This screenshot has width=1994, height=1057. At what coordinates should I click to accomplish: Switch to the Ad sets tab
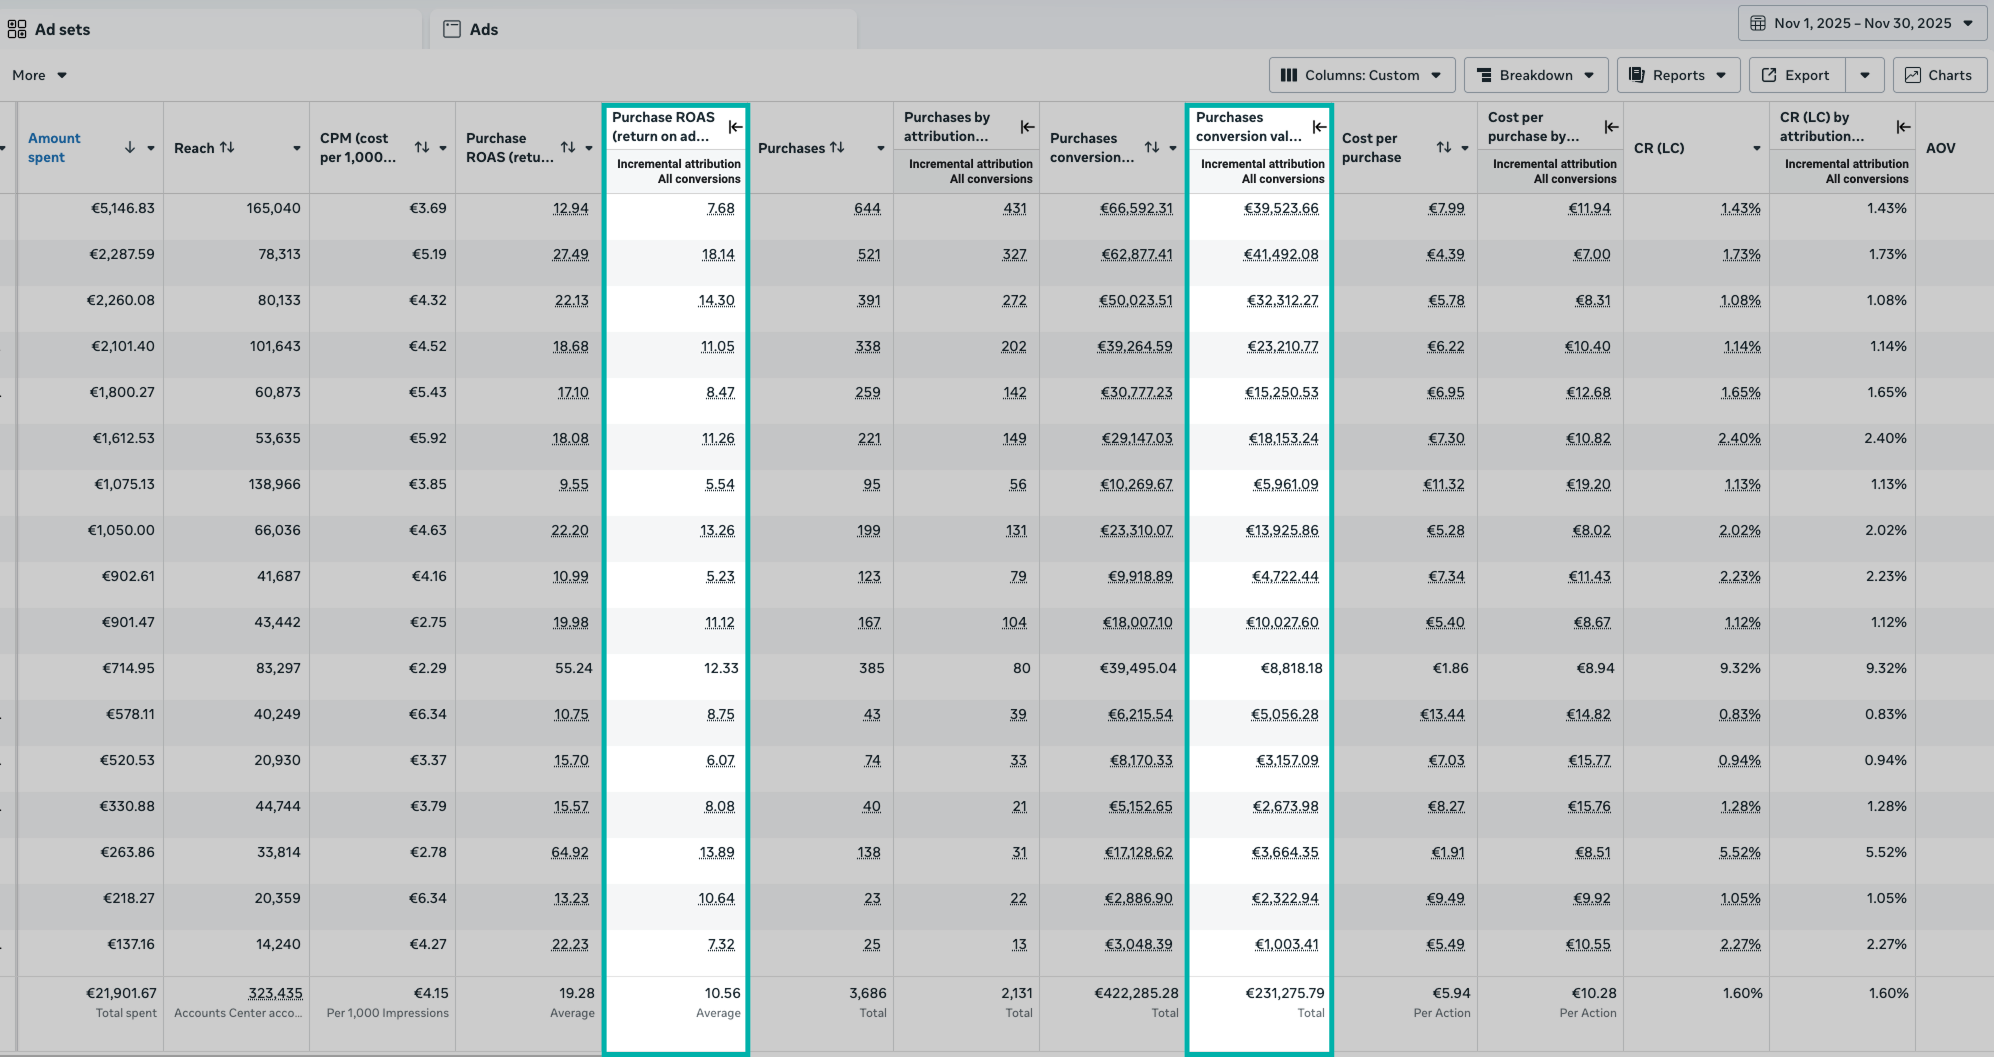pyautogui.click(x=62, y=29)
